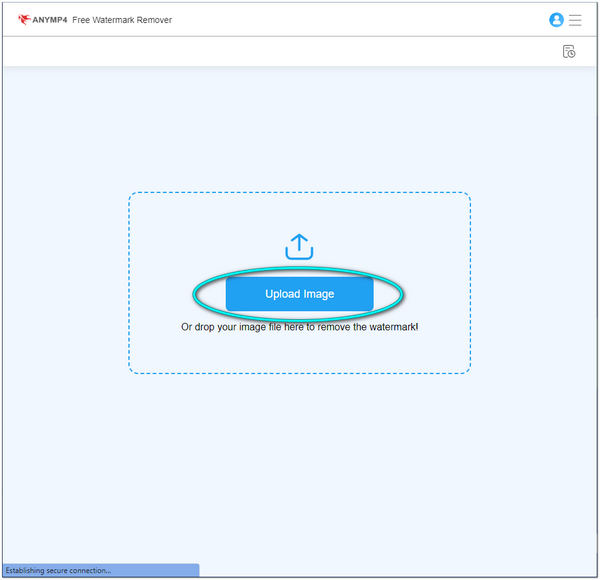The width and height of the screenshot is (600, 580).
Task: Click the AnyMP4 red bird logo
Action: [24, 19]
